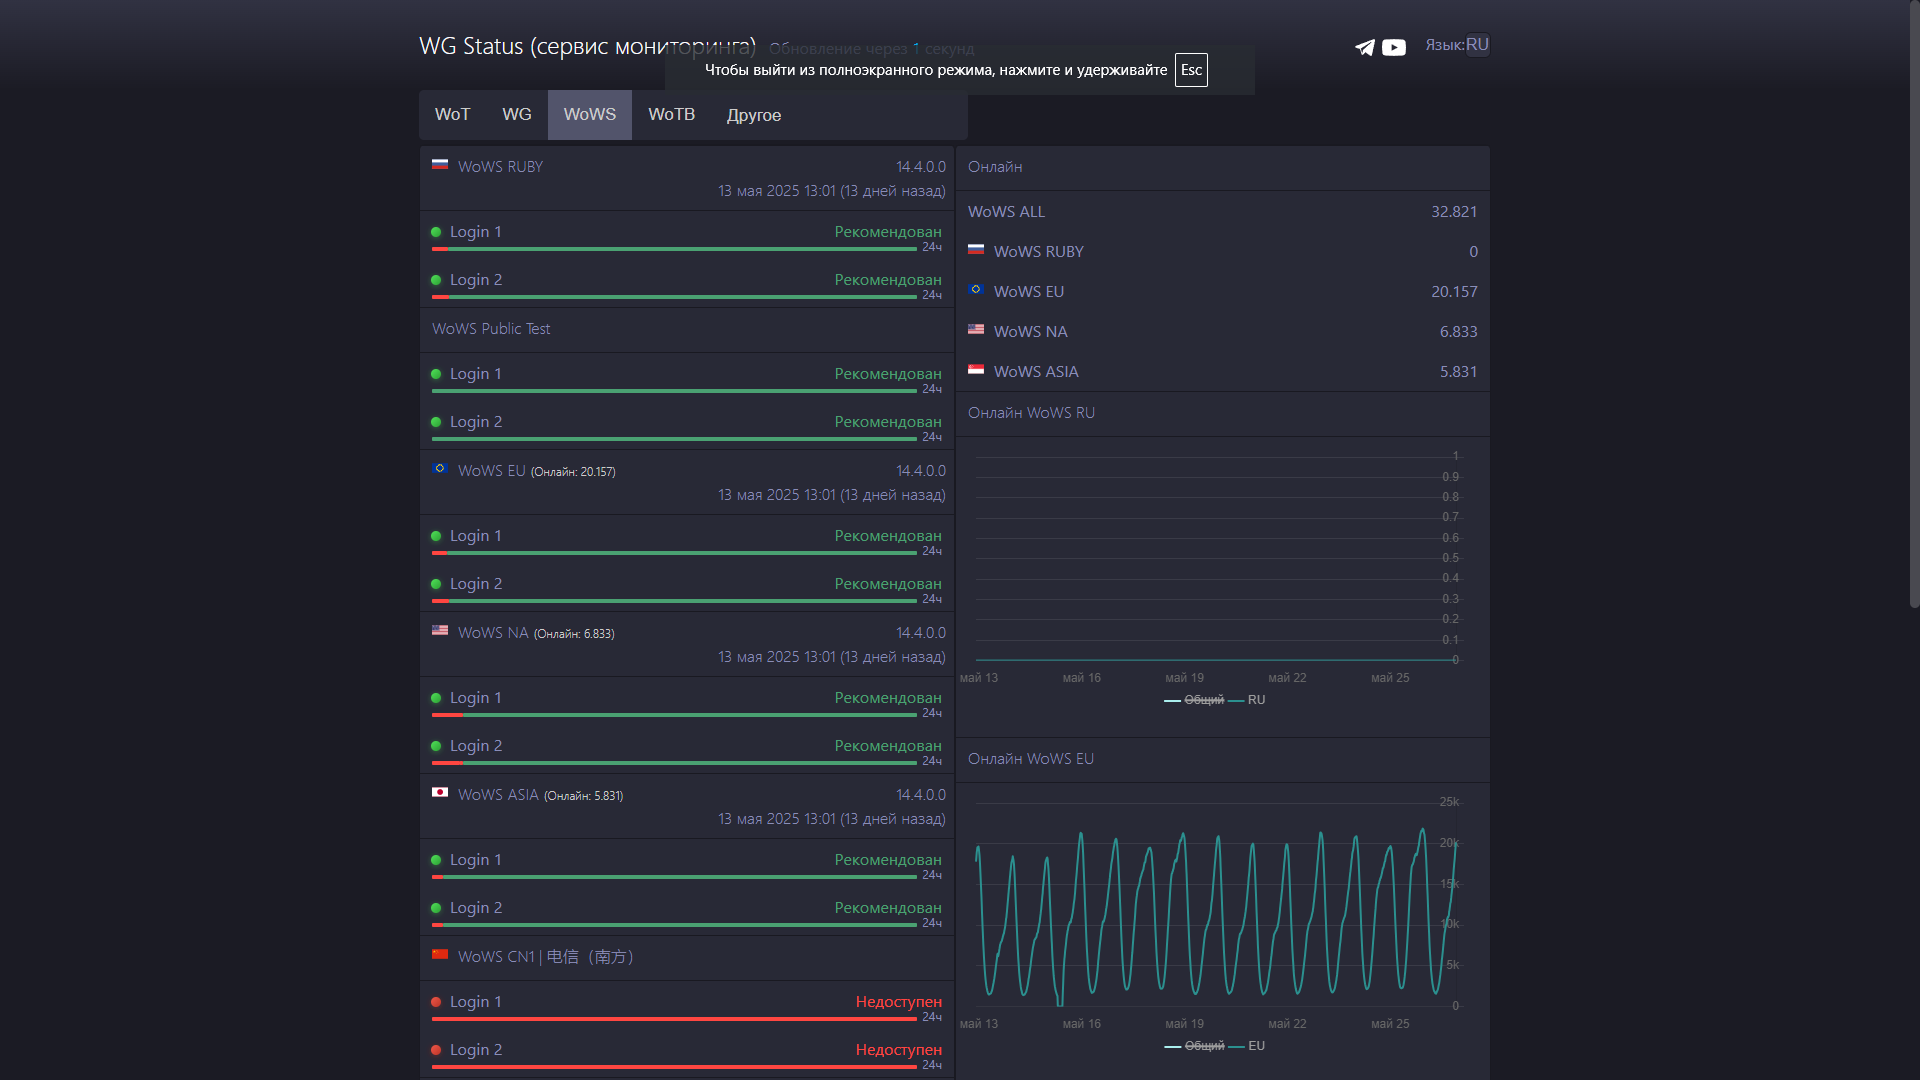
Task: Click inside the WoWS EU online line chart
Action: (x=1215, y=905)
